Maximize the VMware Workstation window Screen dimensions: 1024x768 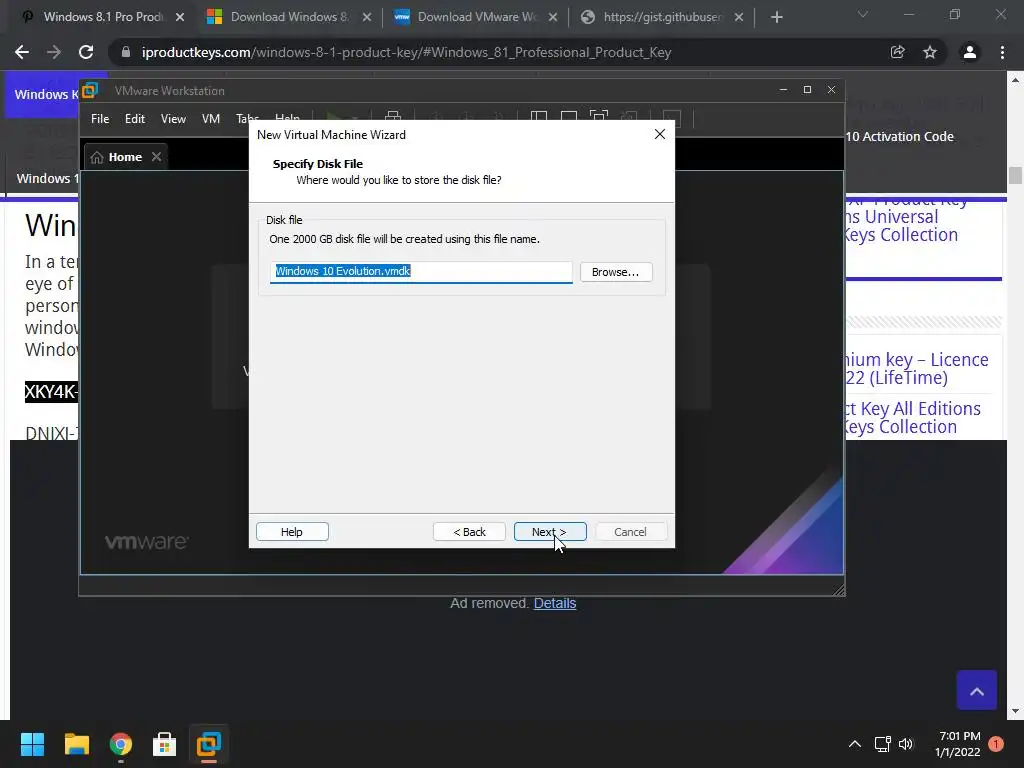[807, 89]
